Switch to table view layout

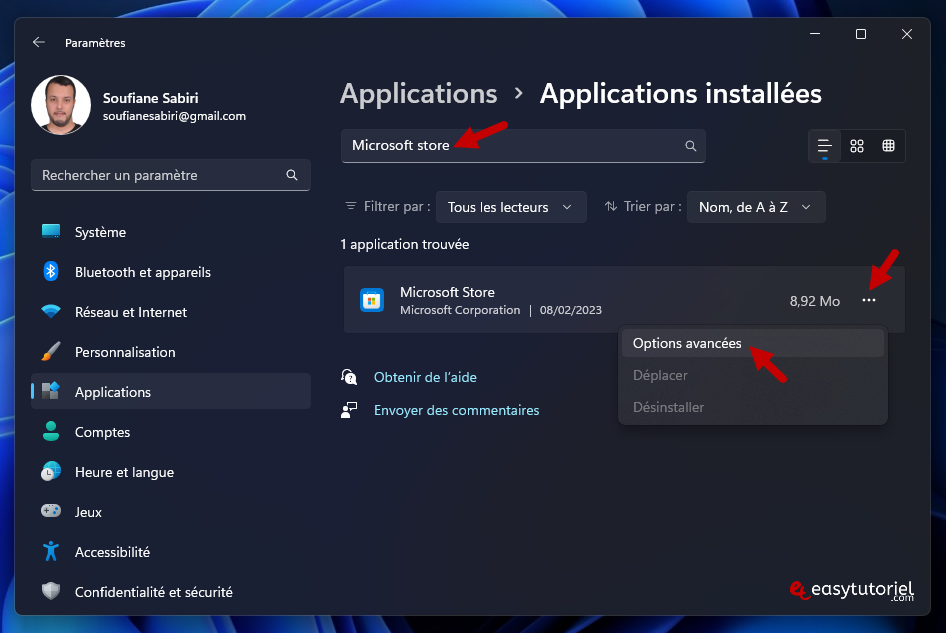click(888, 146)
